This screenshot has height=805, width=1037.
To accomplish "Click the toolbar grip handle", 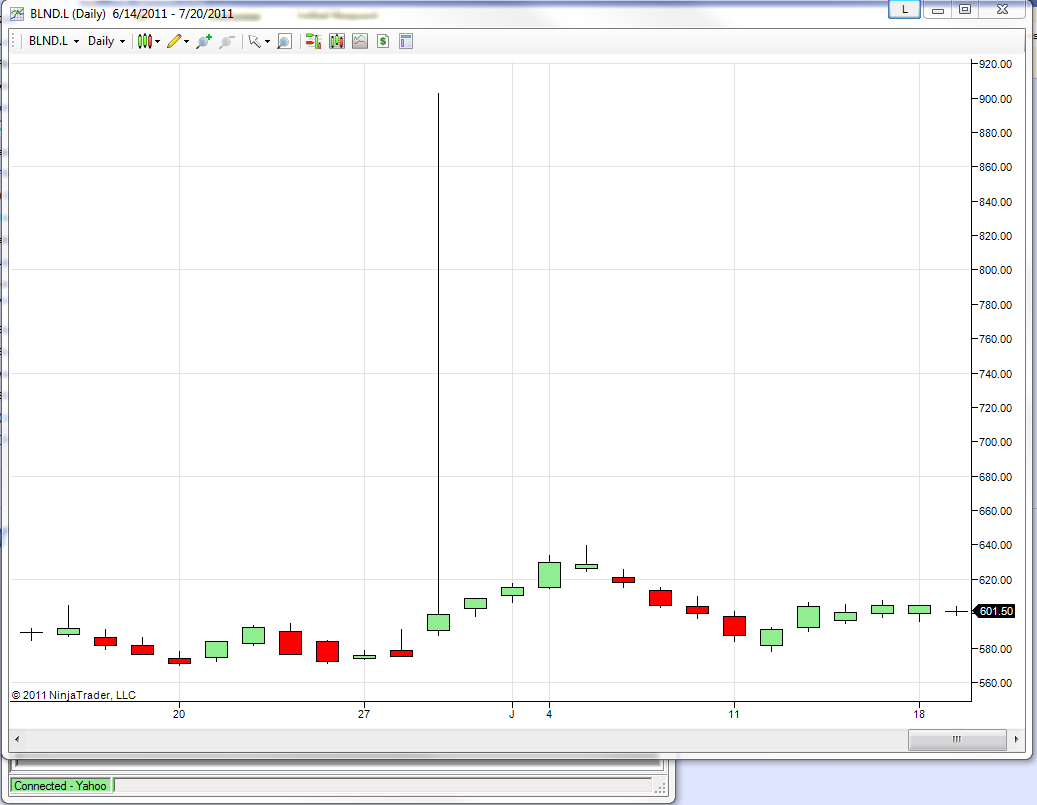I will tap(13, 41).
